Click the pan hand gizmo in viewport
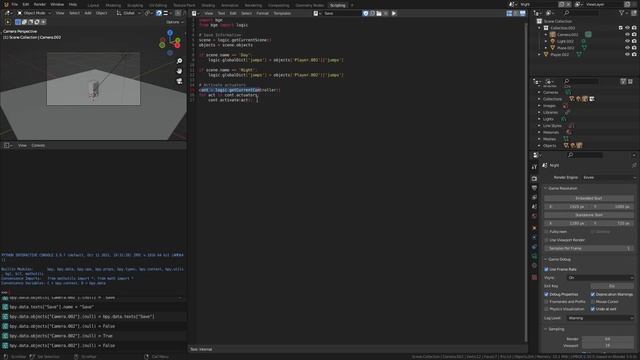 (x=180, y=71)
